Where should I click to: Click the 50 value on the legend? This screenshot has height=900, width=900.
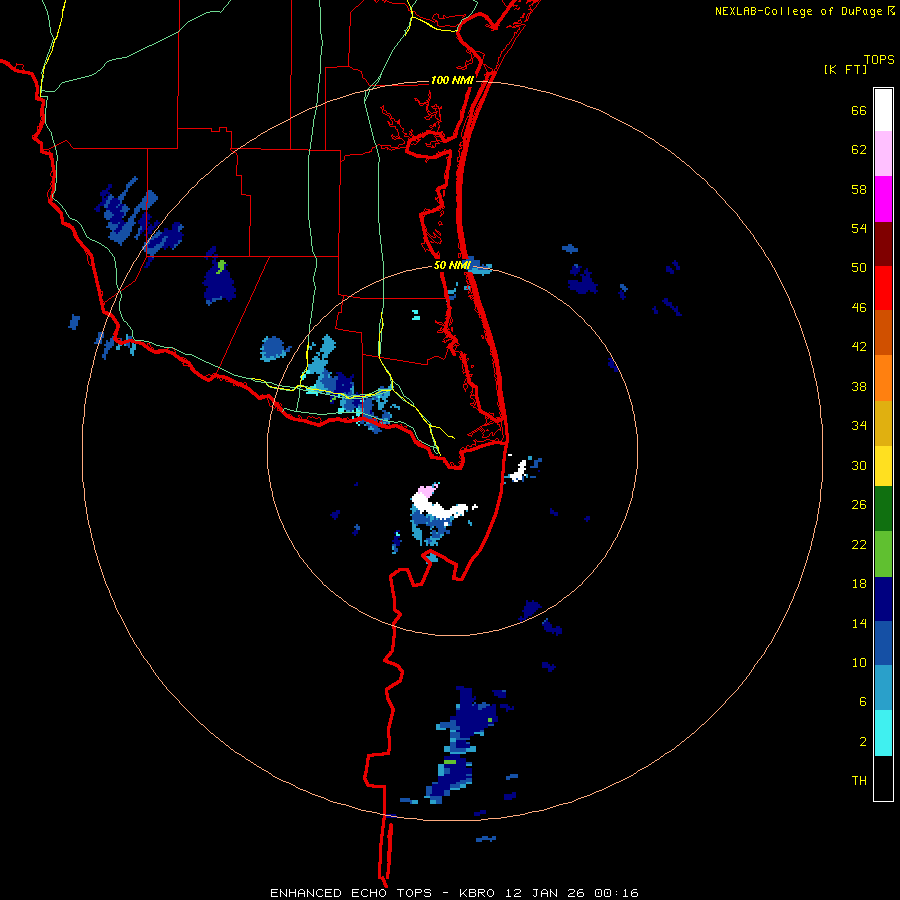(x=859, y=268)
